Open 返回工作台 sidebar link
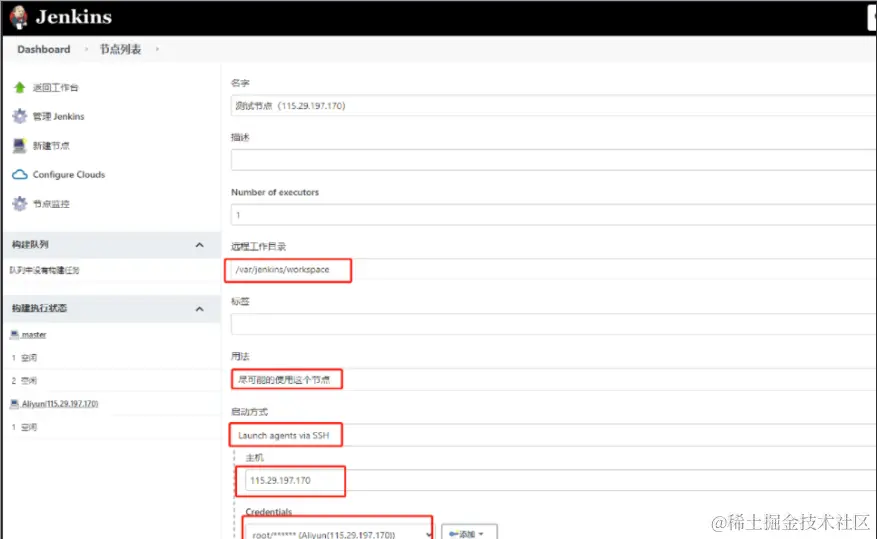Screen dimensions: 877x539 point(55,87)
